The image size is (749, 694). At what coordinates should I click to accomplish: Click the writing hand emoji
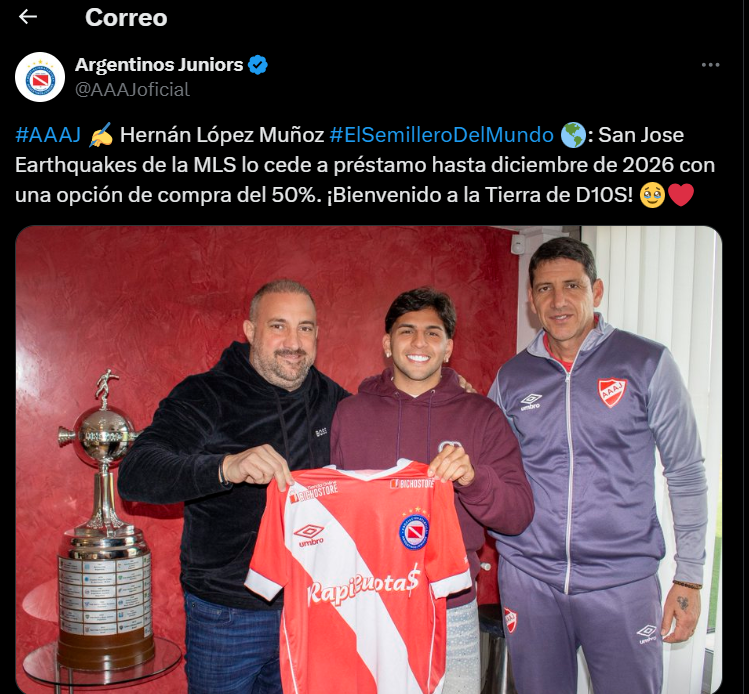point(101,135)
